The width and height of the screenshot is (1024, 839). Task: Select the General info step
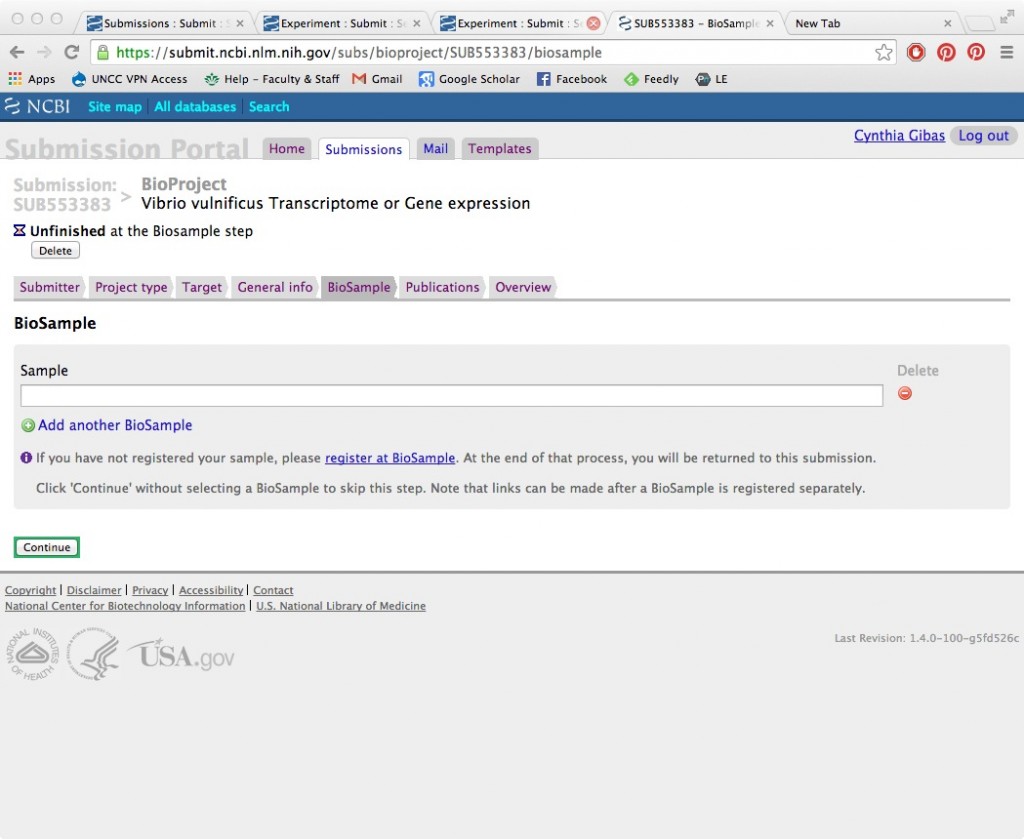(x=275, y=287)
